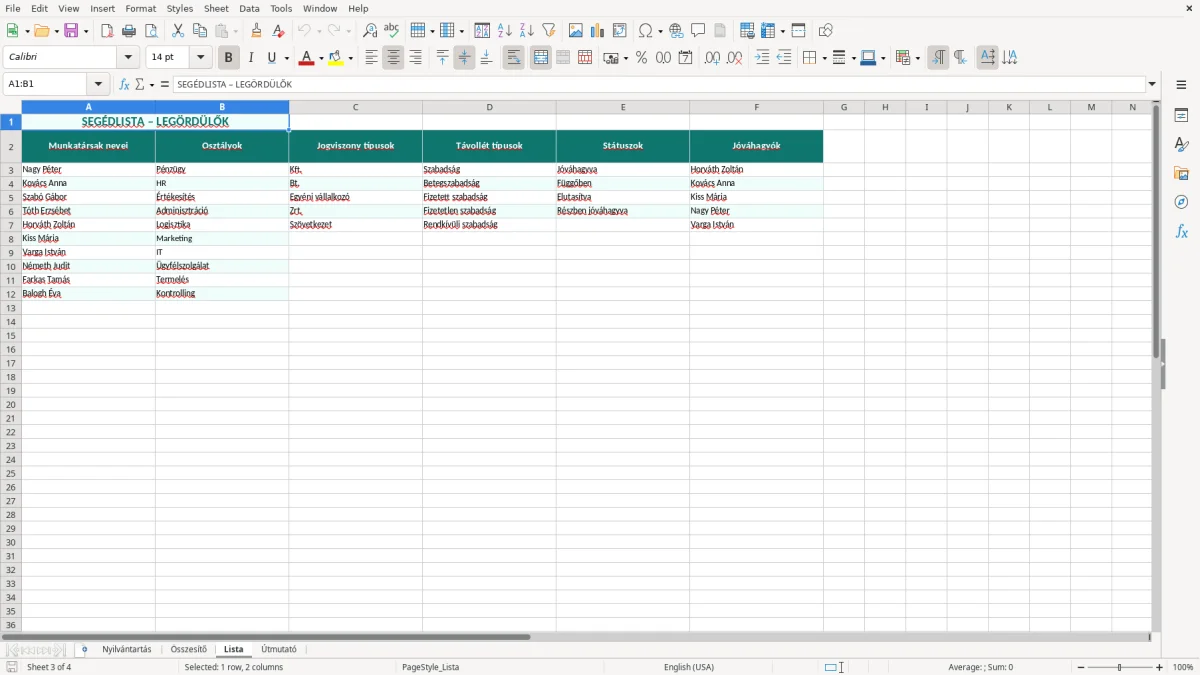Toggle Underline formatting
The image size is (1200, 675).
(x=271, y=58)
